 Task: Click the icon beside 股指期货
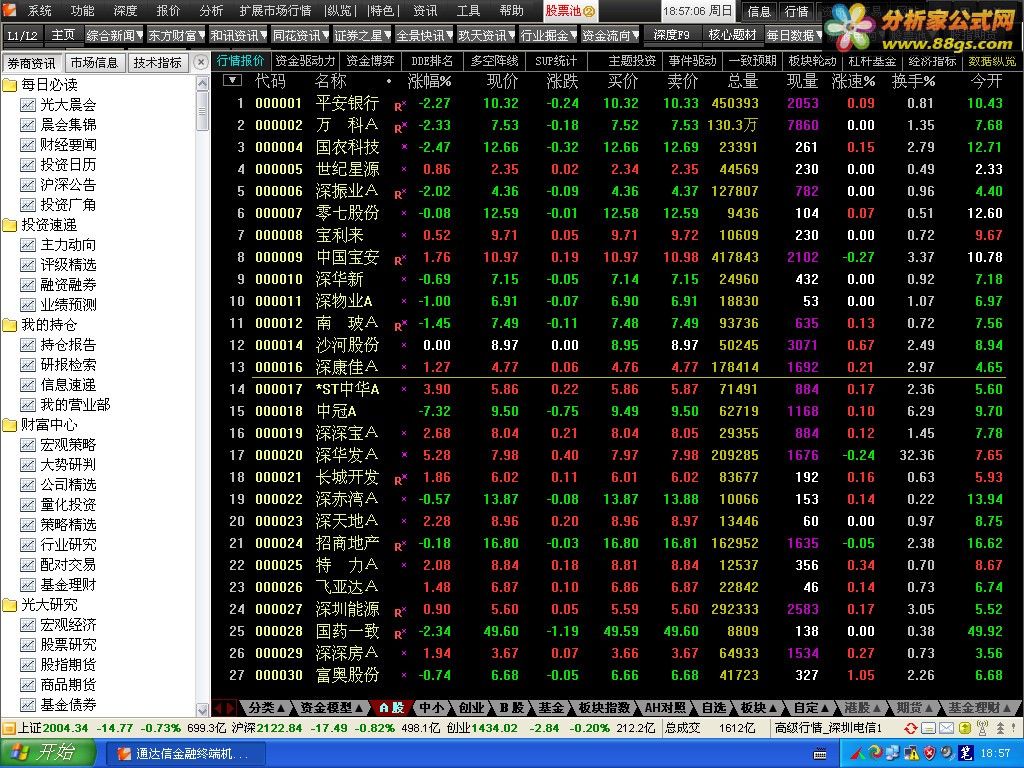pyautogui.click(x=27, y=665)
